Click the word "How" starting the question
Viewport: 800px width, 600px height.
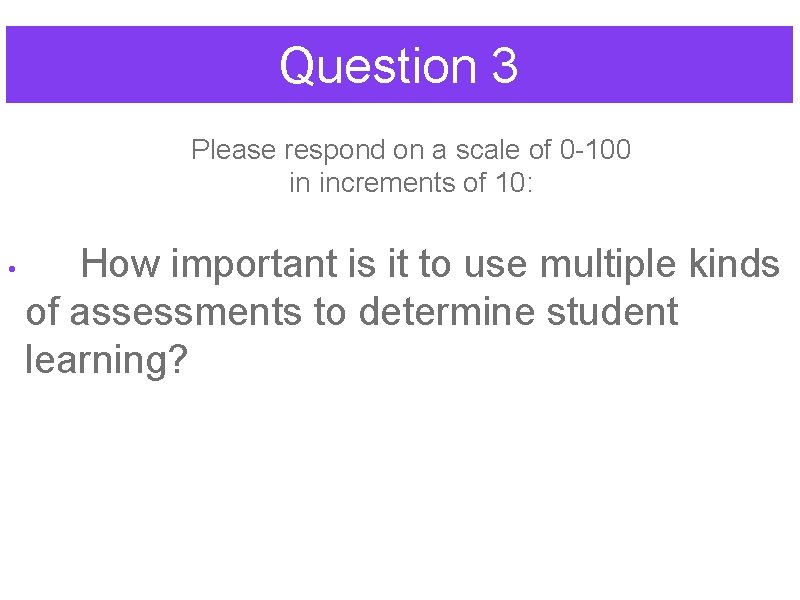click(120, 263)
